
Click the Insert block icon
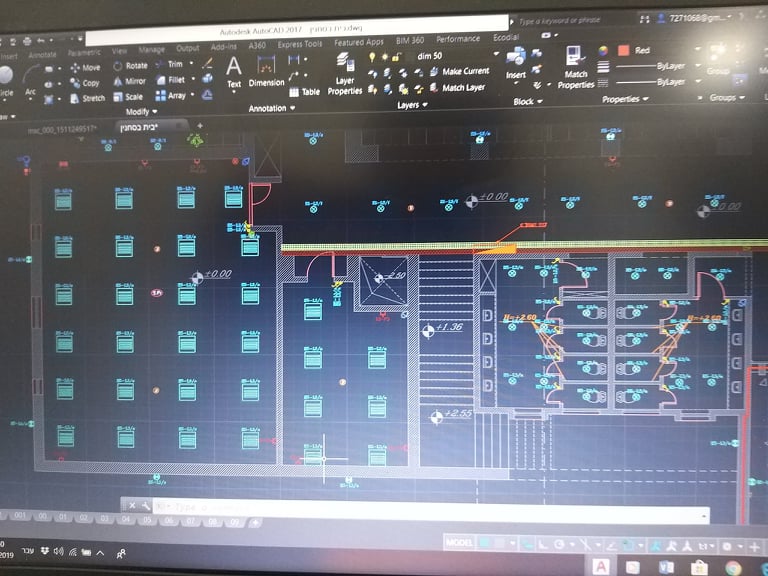coord(516,63)
